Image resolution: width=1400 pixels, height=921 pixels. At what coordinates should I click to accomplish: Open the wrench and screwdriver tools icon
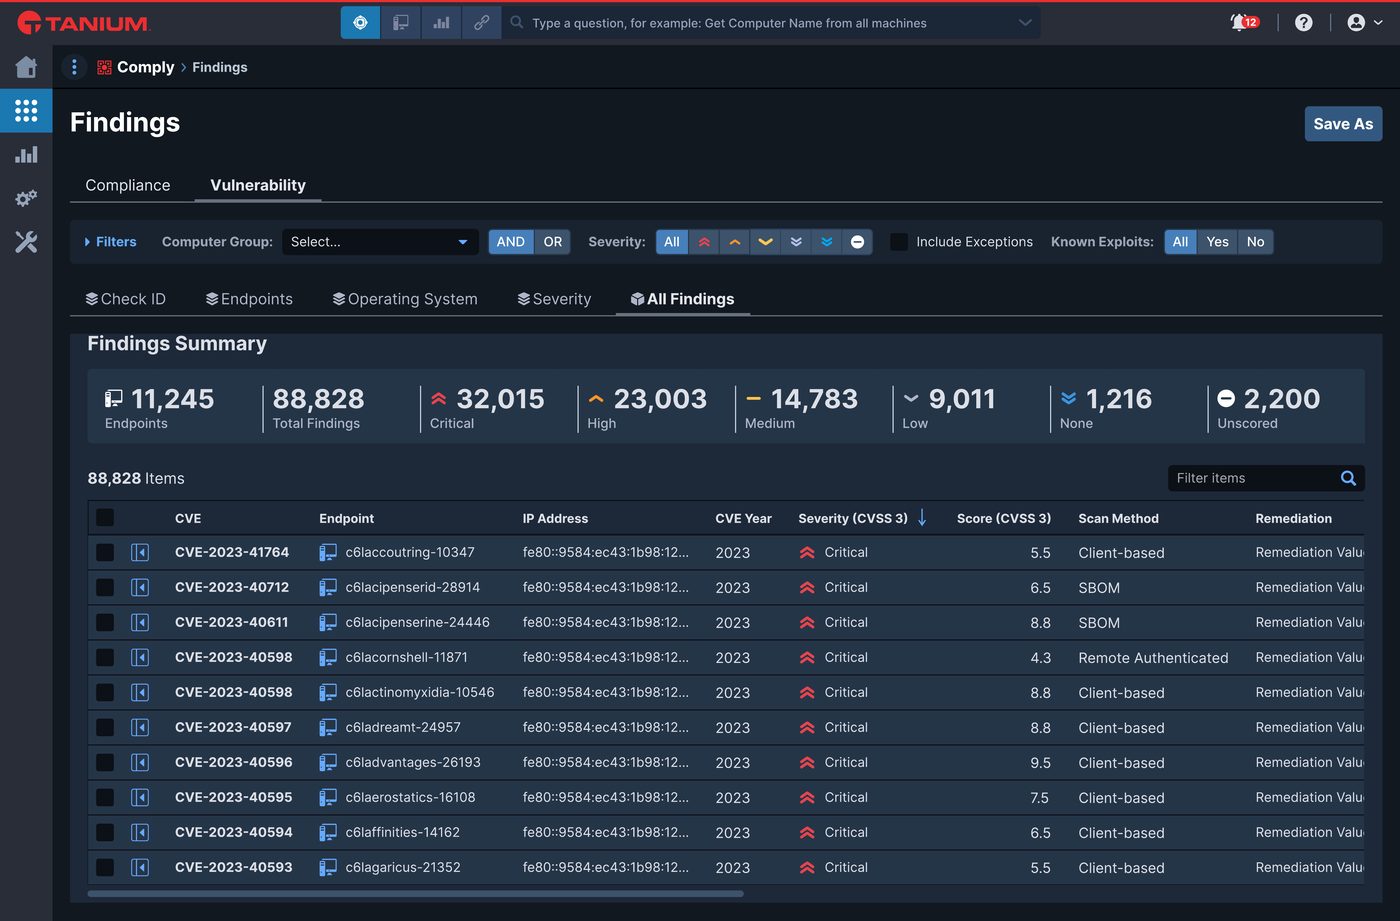pyautogui.click(x=26, y=242)
